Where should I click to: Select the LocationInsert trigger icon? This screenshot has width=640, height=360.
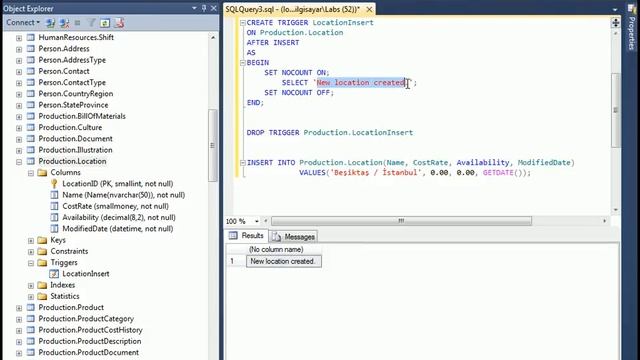point(54,274)
